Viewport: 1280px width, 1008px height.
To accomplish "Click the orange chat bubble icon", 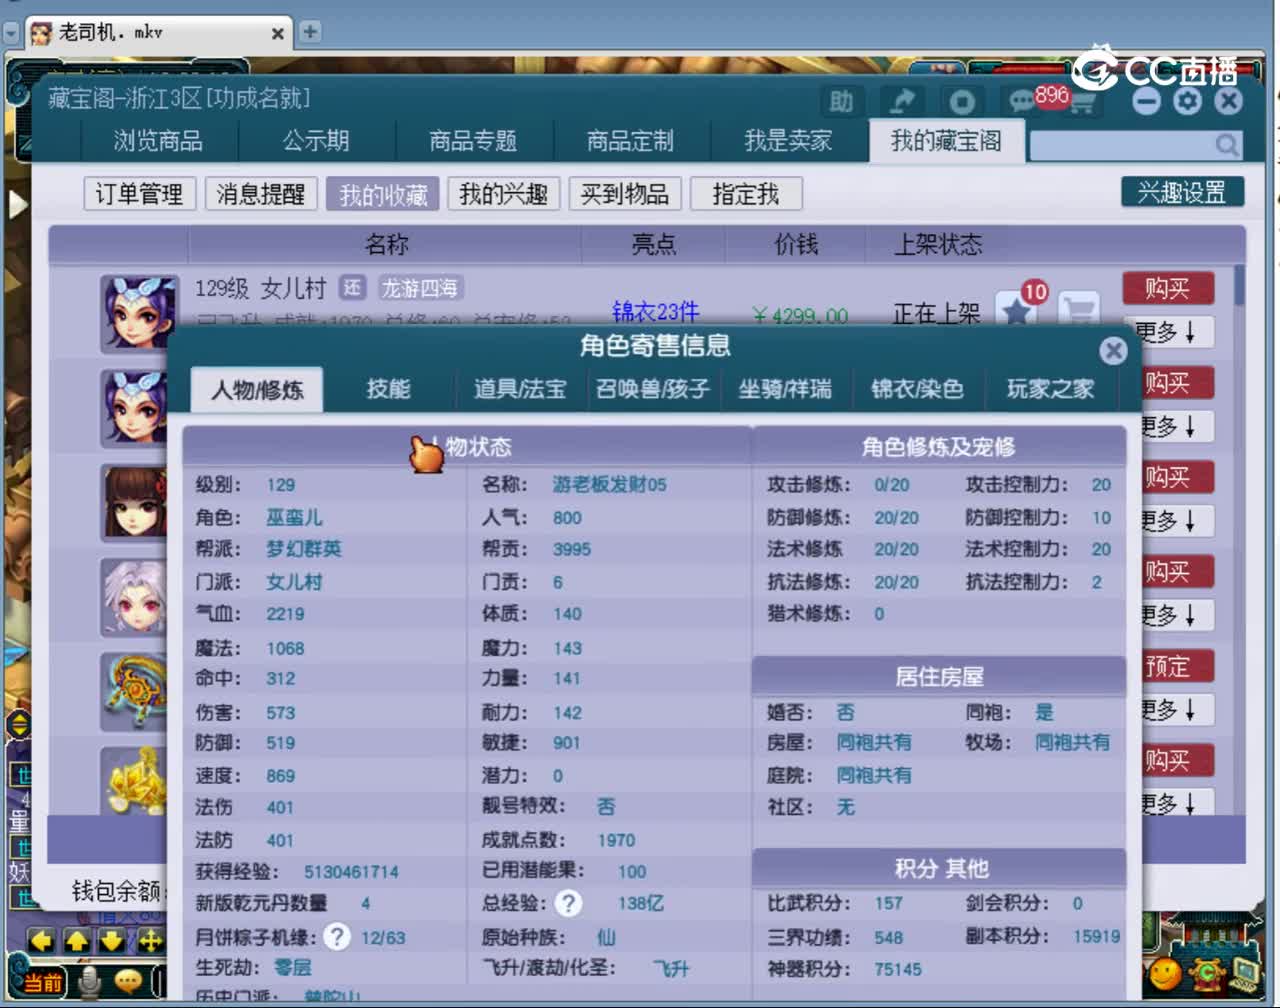I will pos(128,982).
